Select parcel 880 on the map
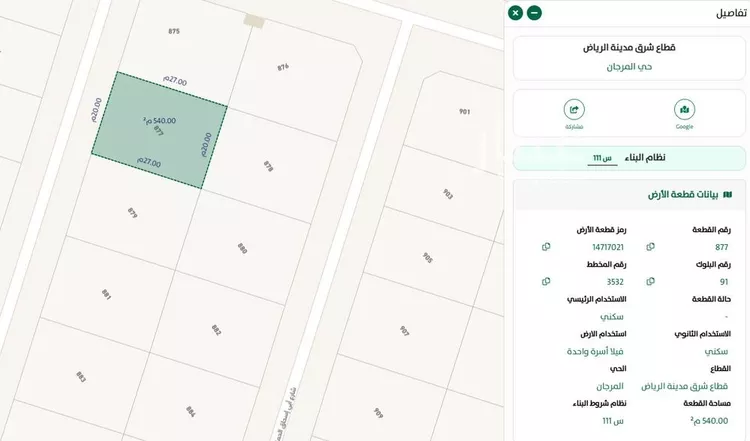 (242, 248)
